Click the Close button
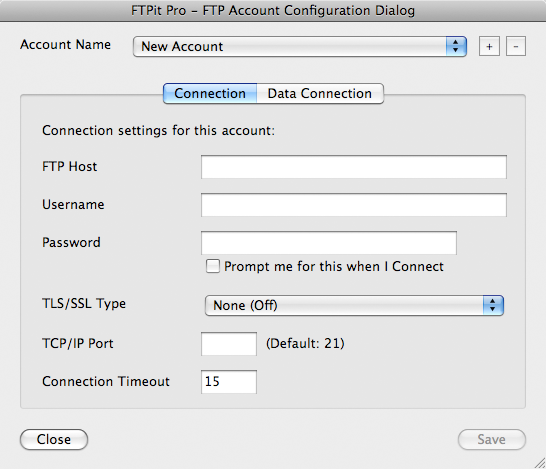 coord(54,439)
